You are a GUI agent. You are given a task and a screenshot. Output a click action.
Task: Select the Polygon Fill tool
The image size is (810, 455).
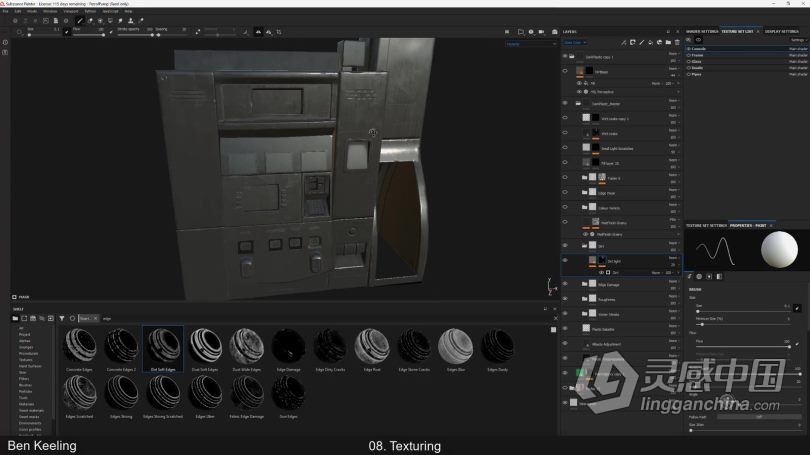click(110, 21)
